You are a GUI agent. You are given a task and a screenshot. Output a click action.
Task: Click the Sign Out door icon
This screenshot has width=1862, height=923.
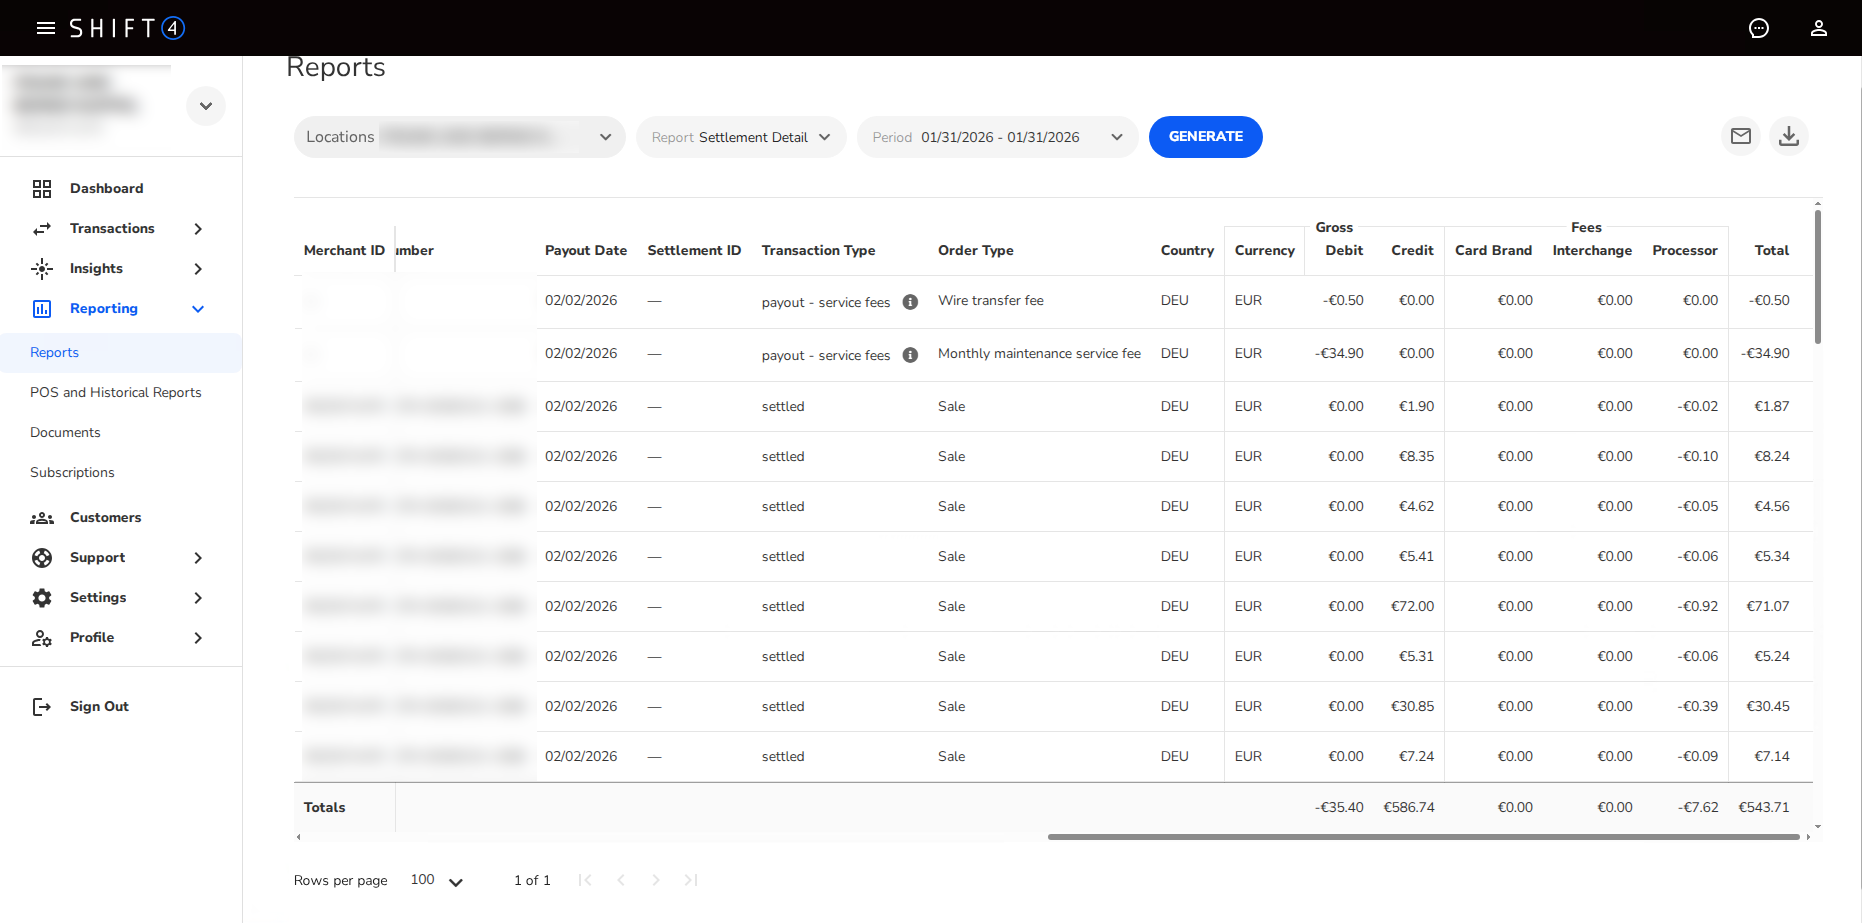click(x=42, y=707)
